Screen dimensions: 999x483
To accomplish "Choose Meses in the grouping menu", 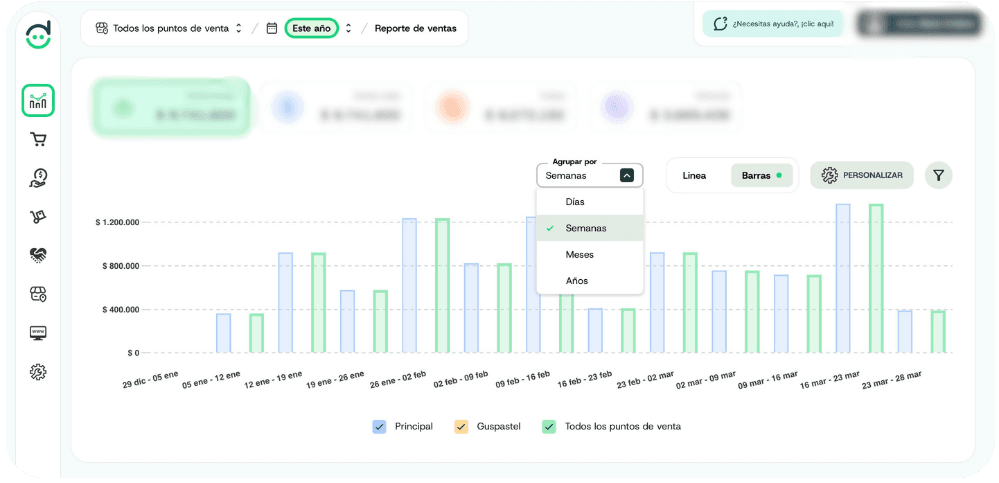I will point(579,254).
